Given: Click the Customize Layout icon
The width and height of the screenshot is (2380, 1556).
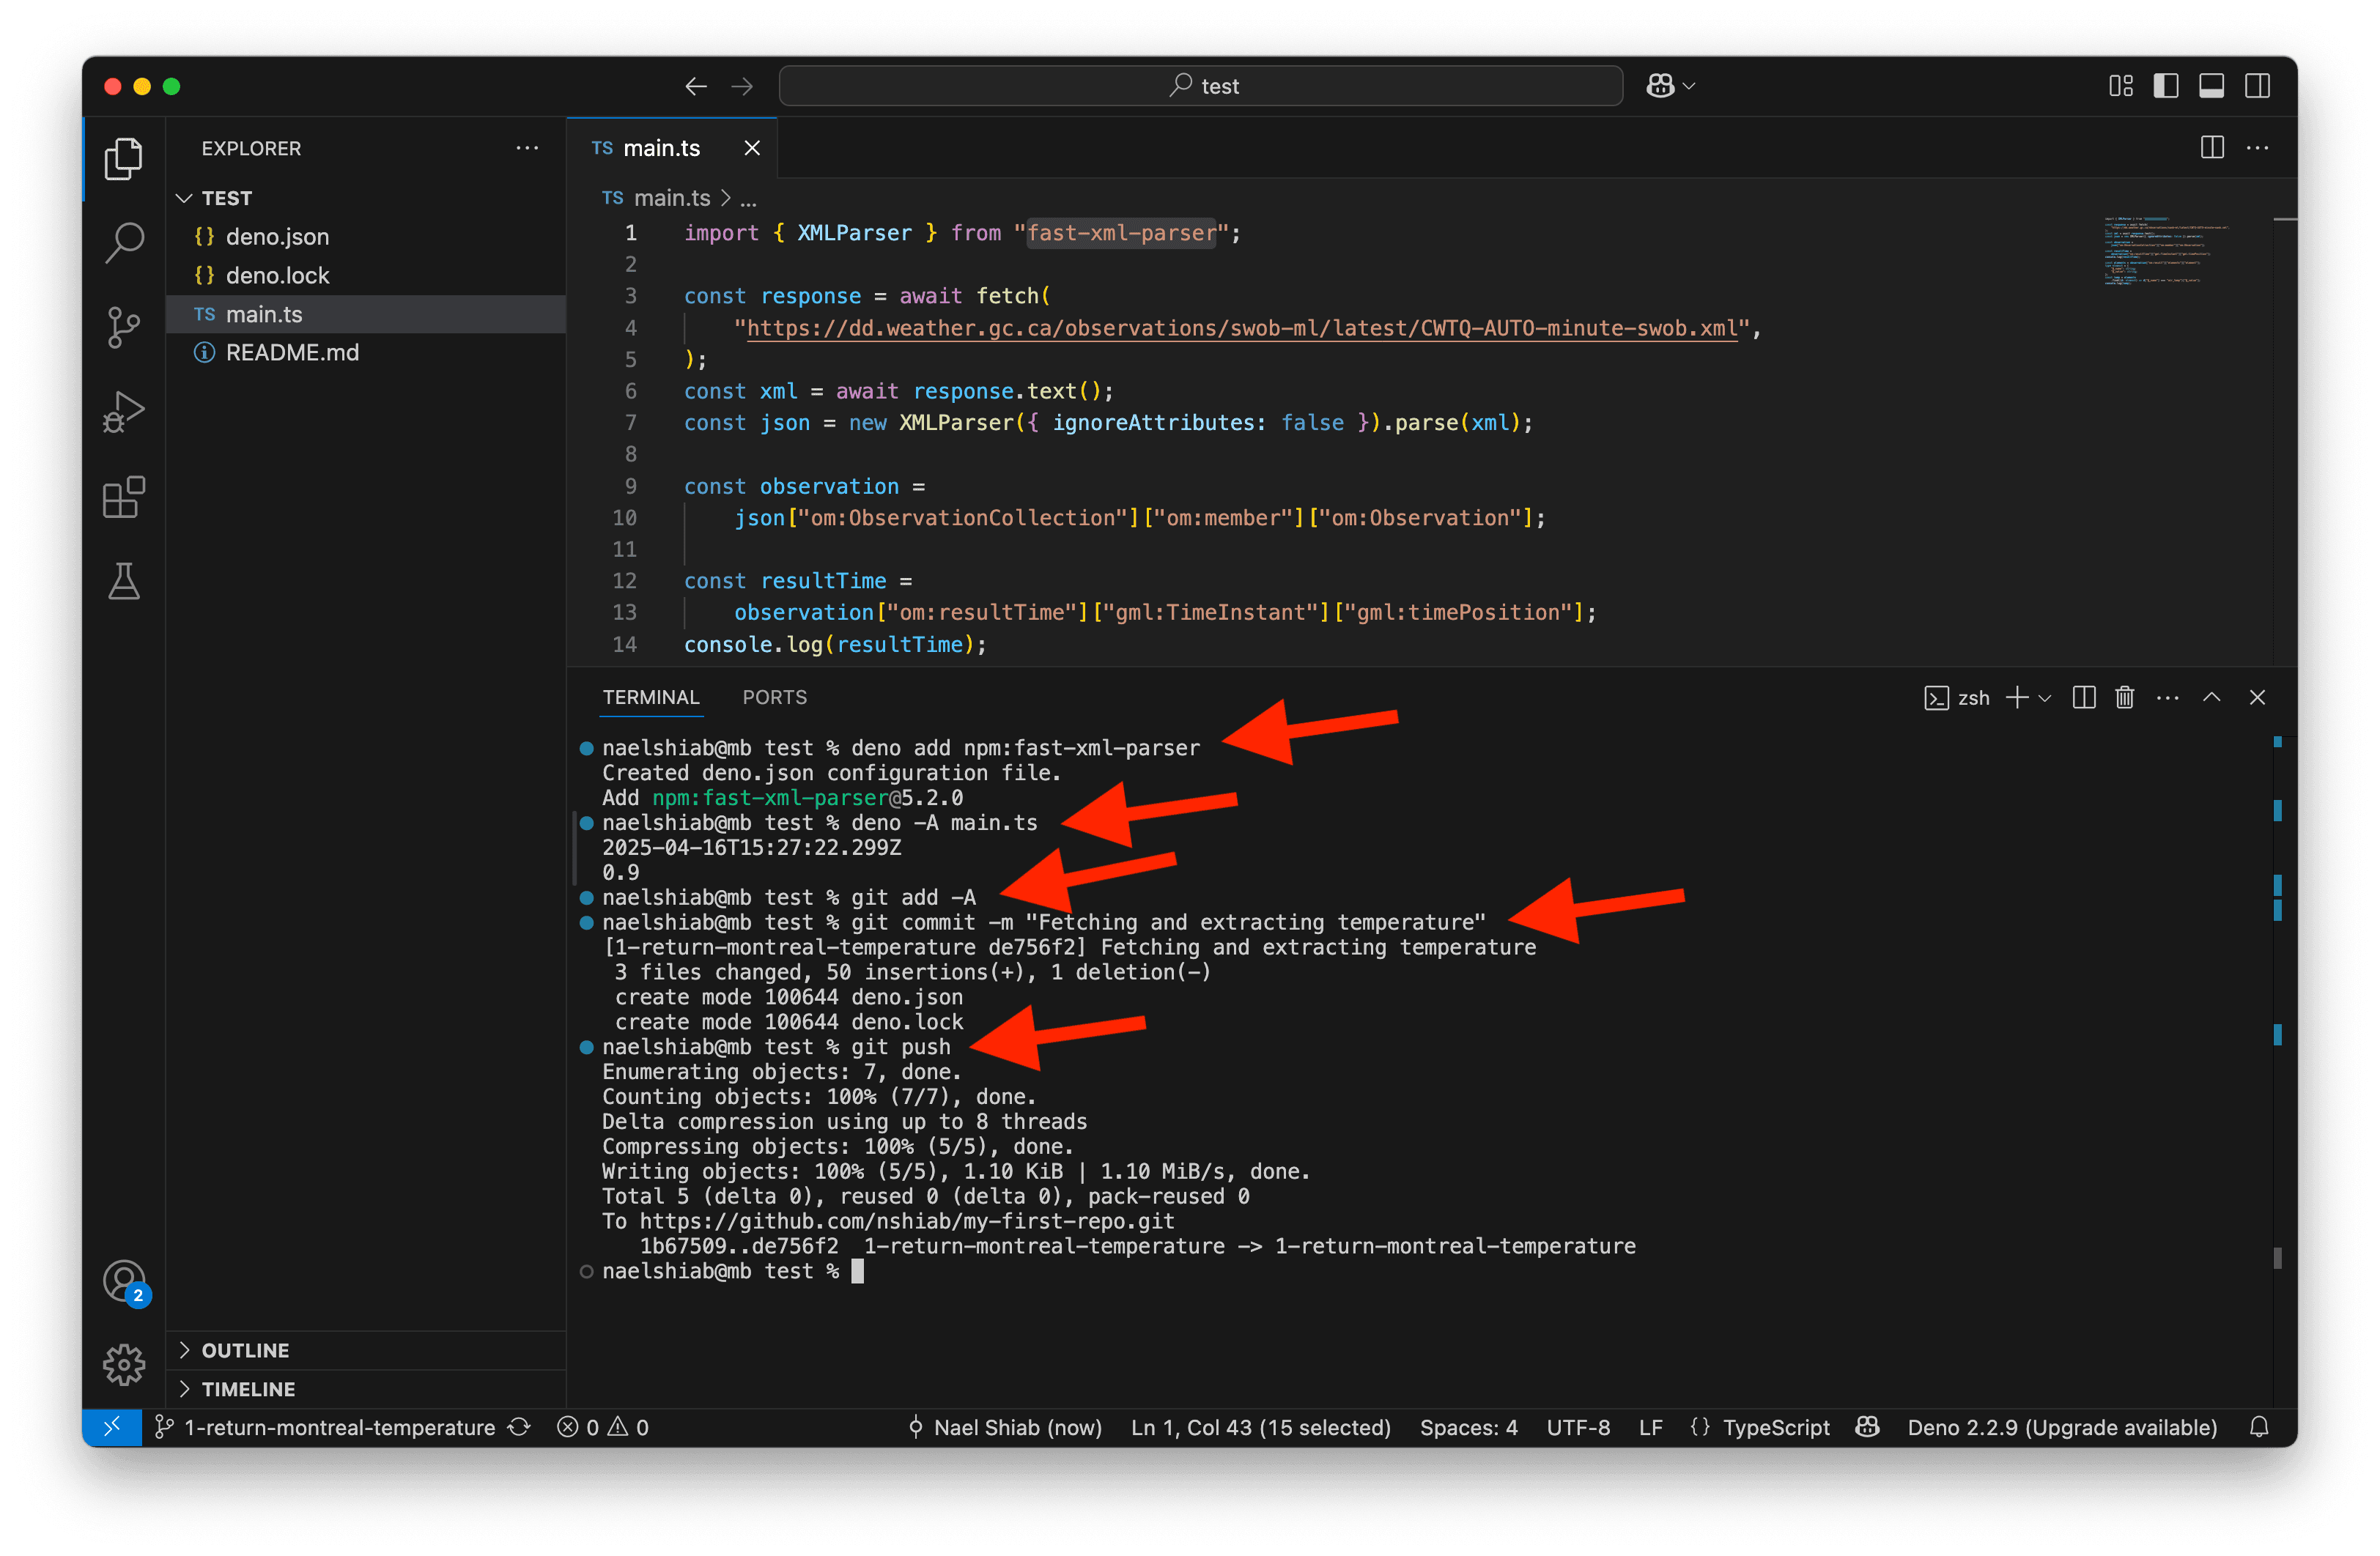Looking at the screenshot, I should [2120, 86].
